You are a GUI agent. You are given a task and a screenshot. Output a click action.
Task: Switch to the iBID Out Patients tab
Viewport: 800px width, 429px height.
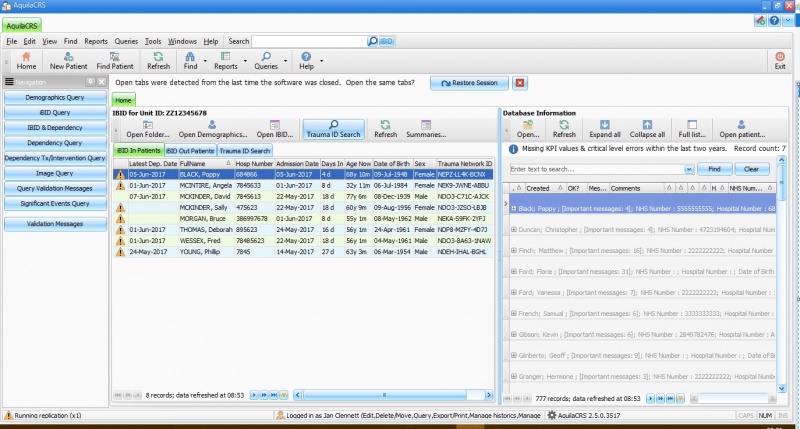coord(190,150)
